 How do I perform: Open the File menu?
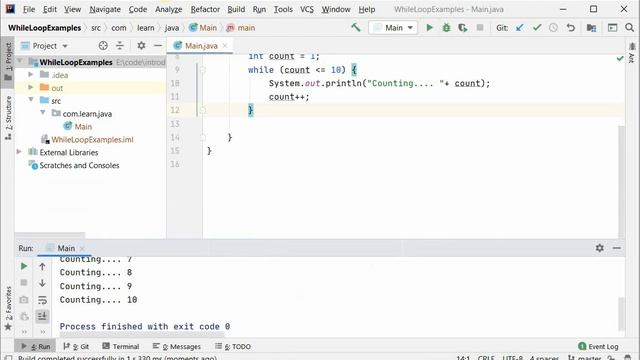pos(29,9)
